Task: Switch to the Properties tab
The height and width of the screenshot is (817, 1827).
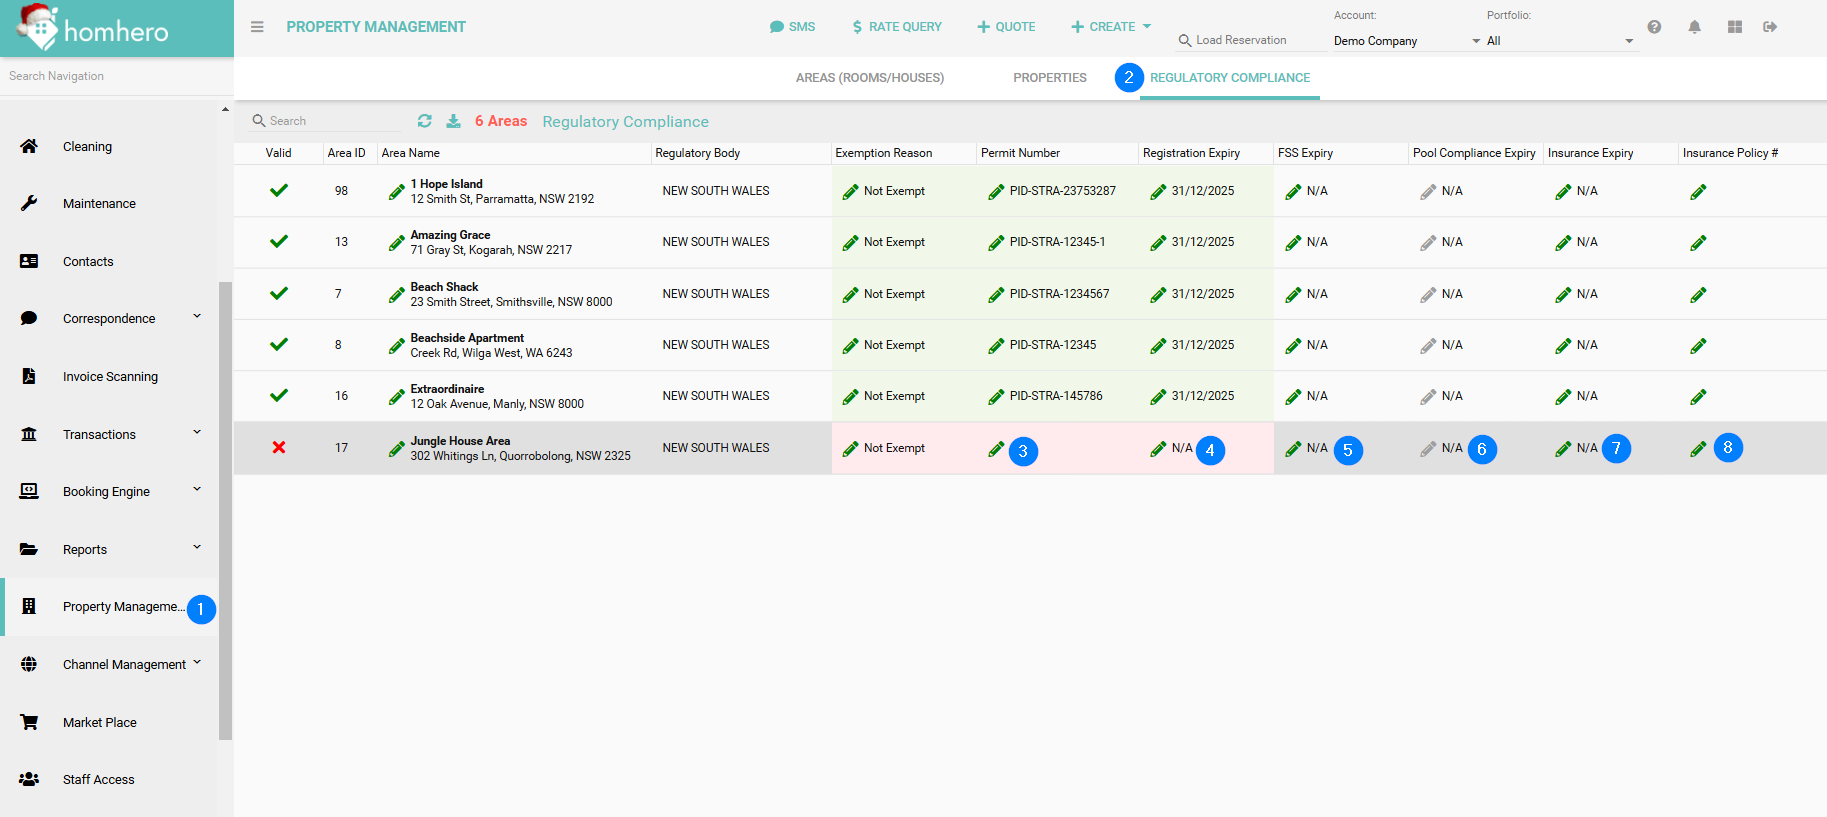Action: pyautogui.click(x=1049, y=78)
